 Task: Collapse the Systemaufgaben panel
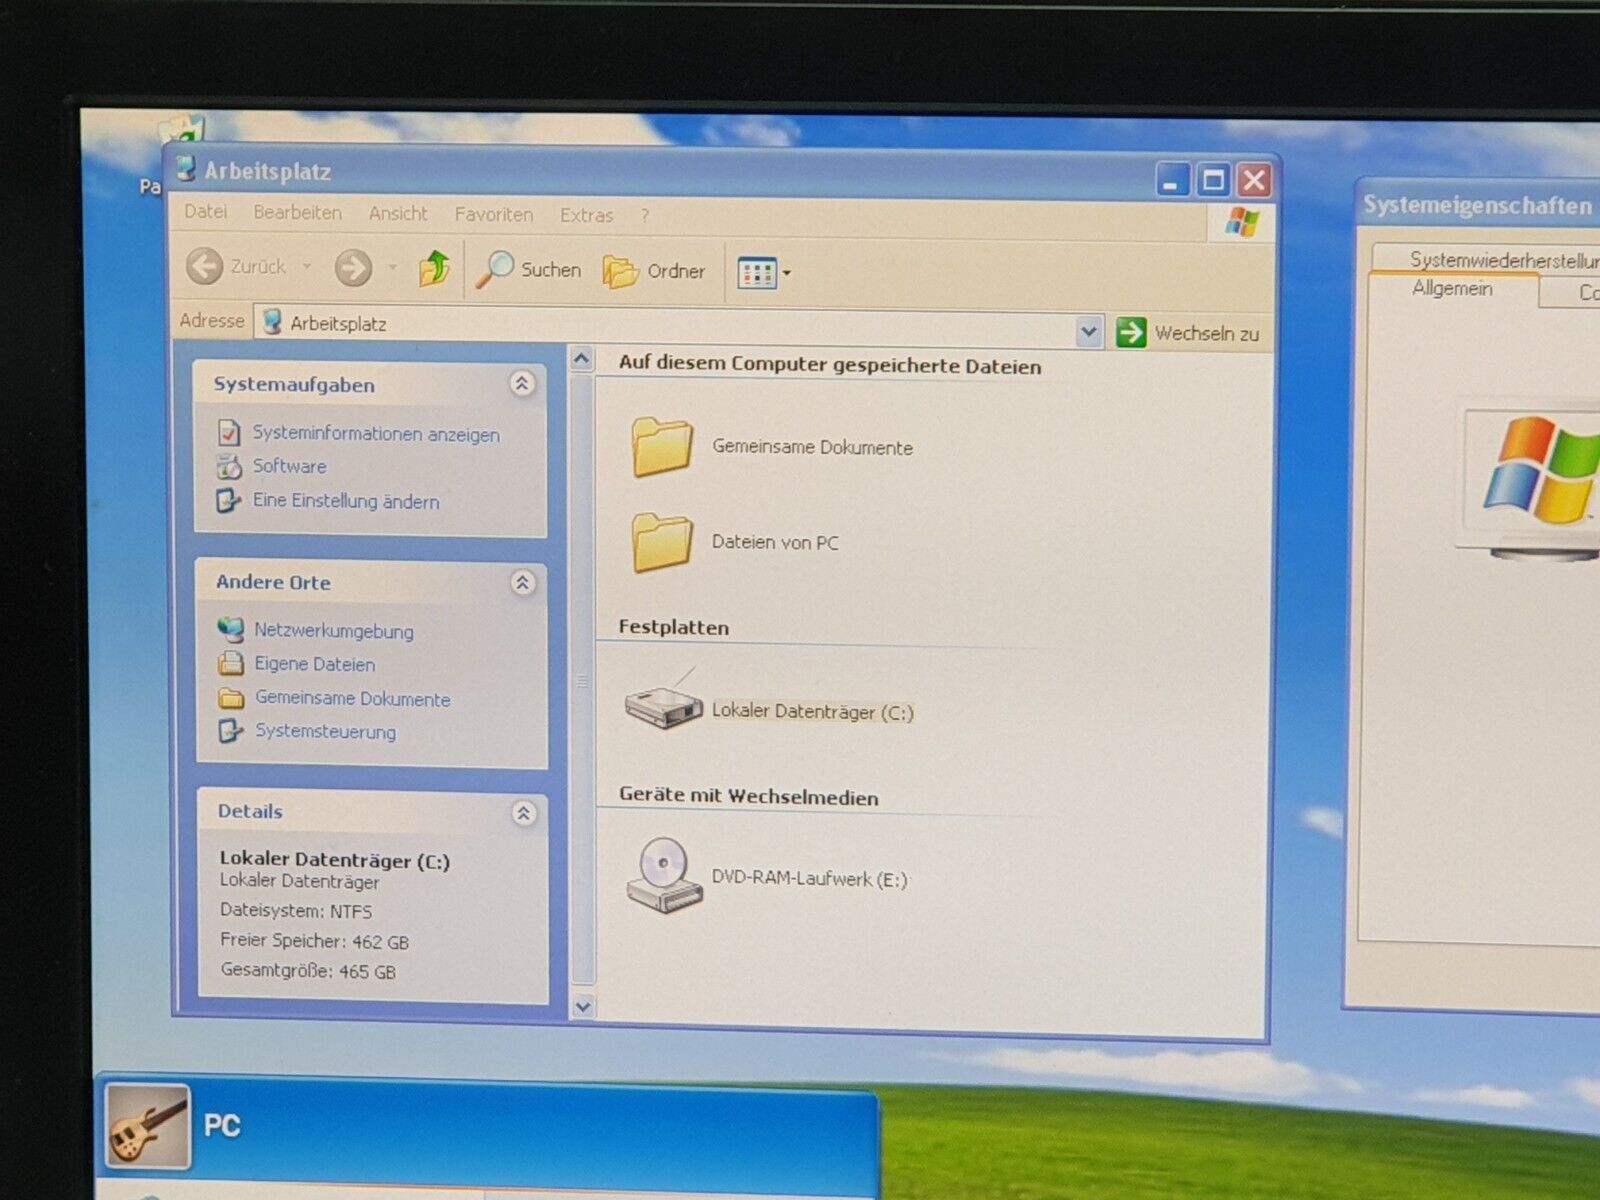(522, 384)
